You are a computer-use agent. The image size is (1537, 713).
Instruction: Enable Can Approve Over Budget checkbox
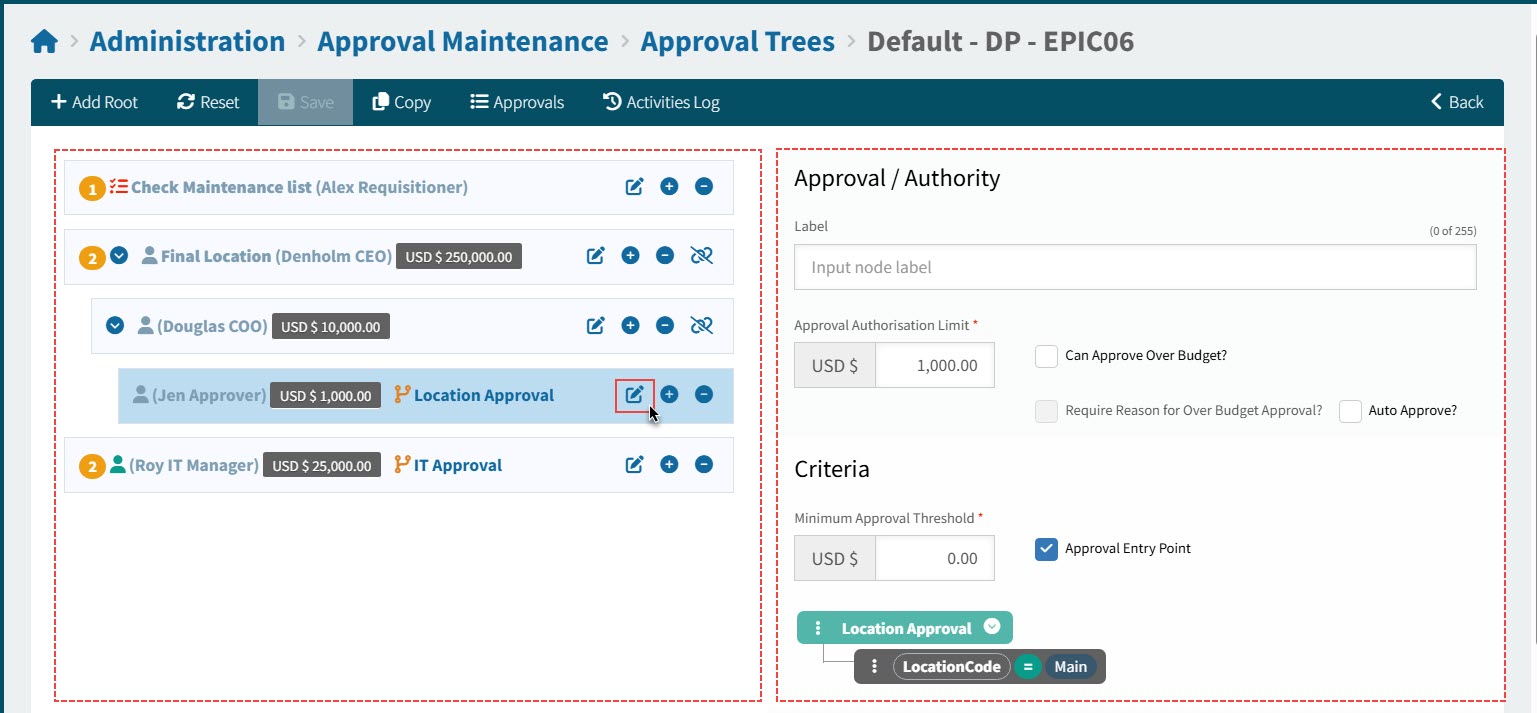click(x=1046, y=356)
